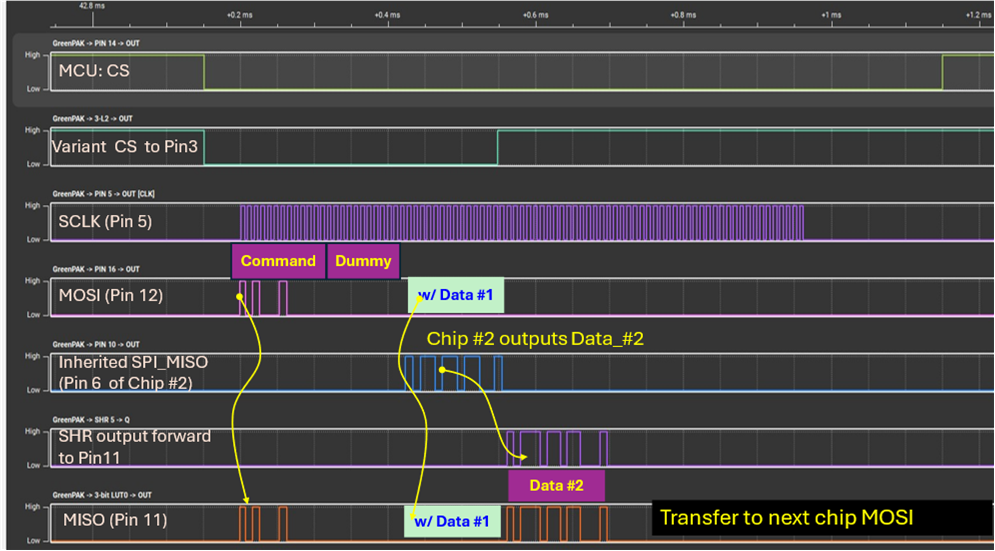Click the SCLK clock pulse waveform

520,222
